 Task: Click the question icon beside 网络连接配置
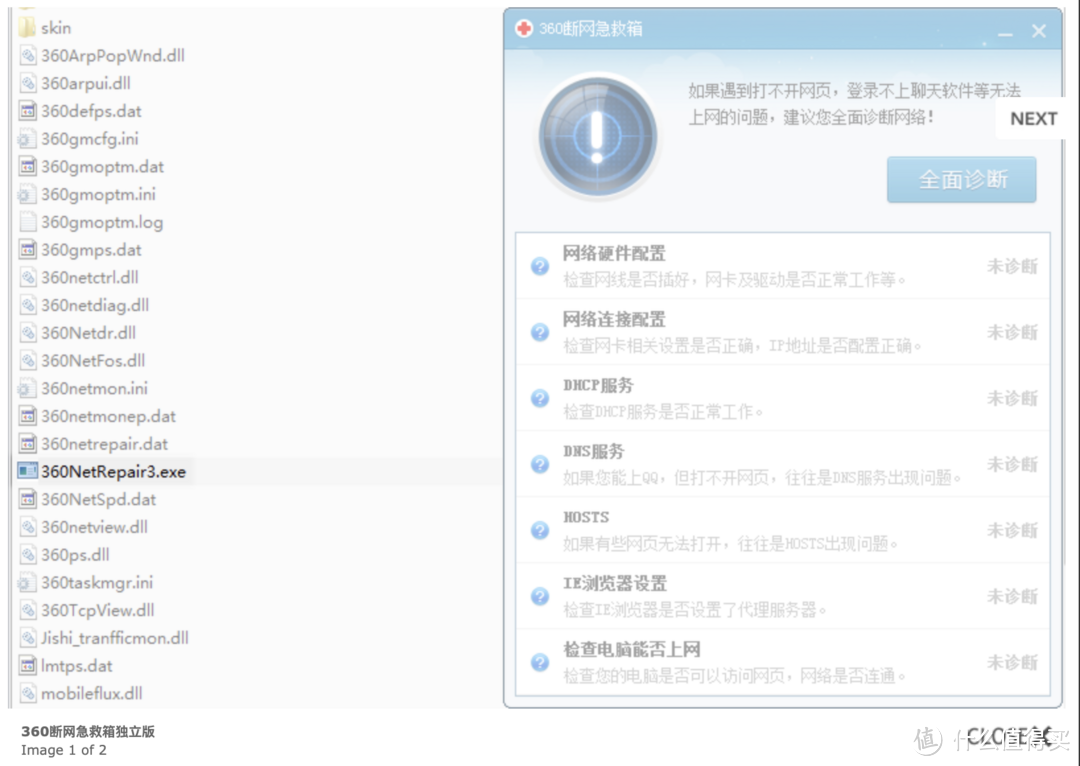(x=540, y=332)
